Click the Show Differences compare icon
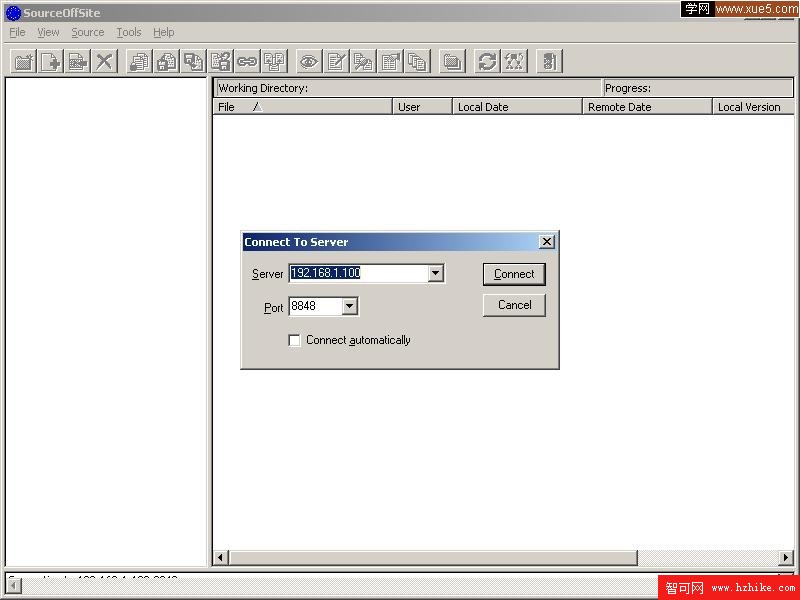The height and width of the screenshot is (600, 800). click(x=363, y=62)
